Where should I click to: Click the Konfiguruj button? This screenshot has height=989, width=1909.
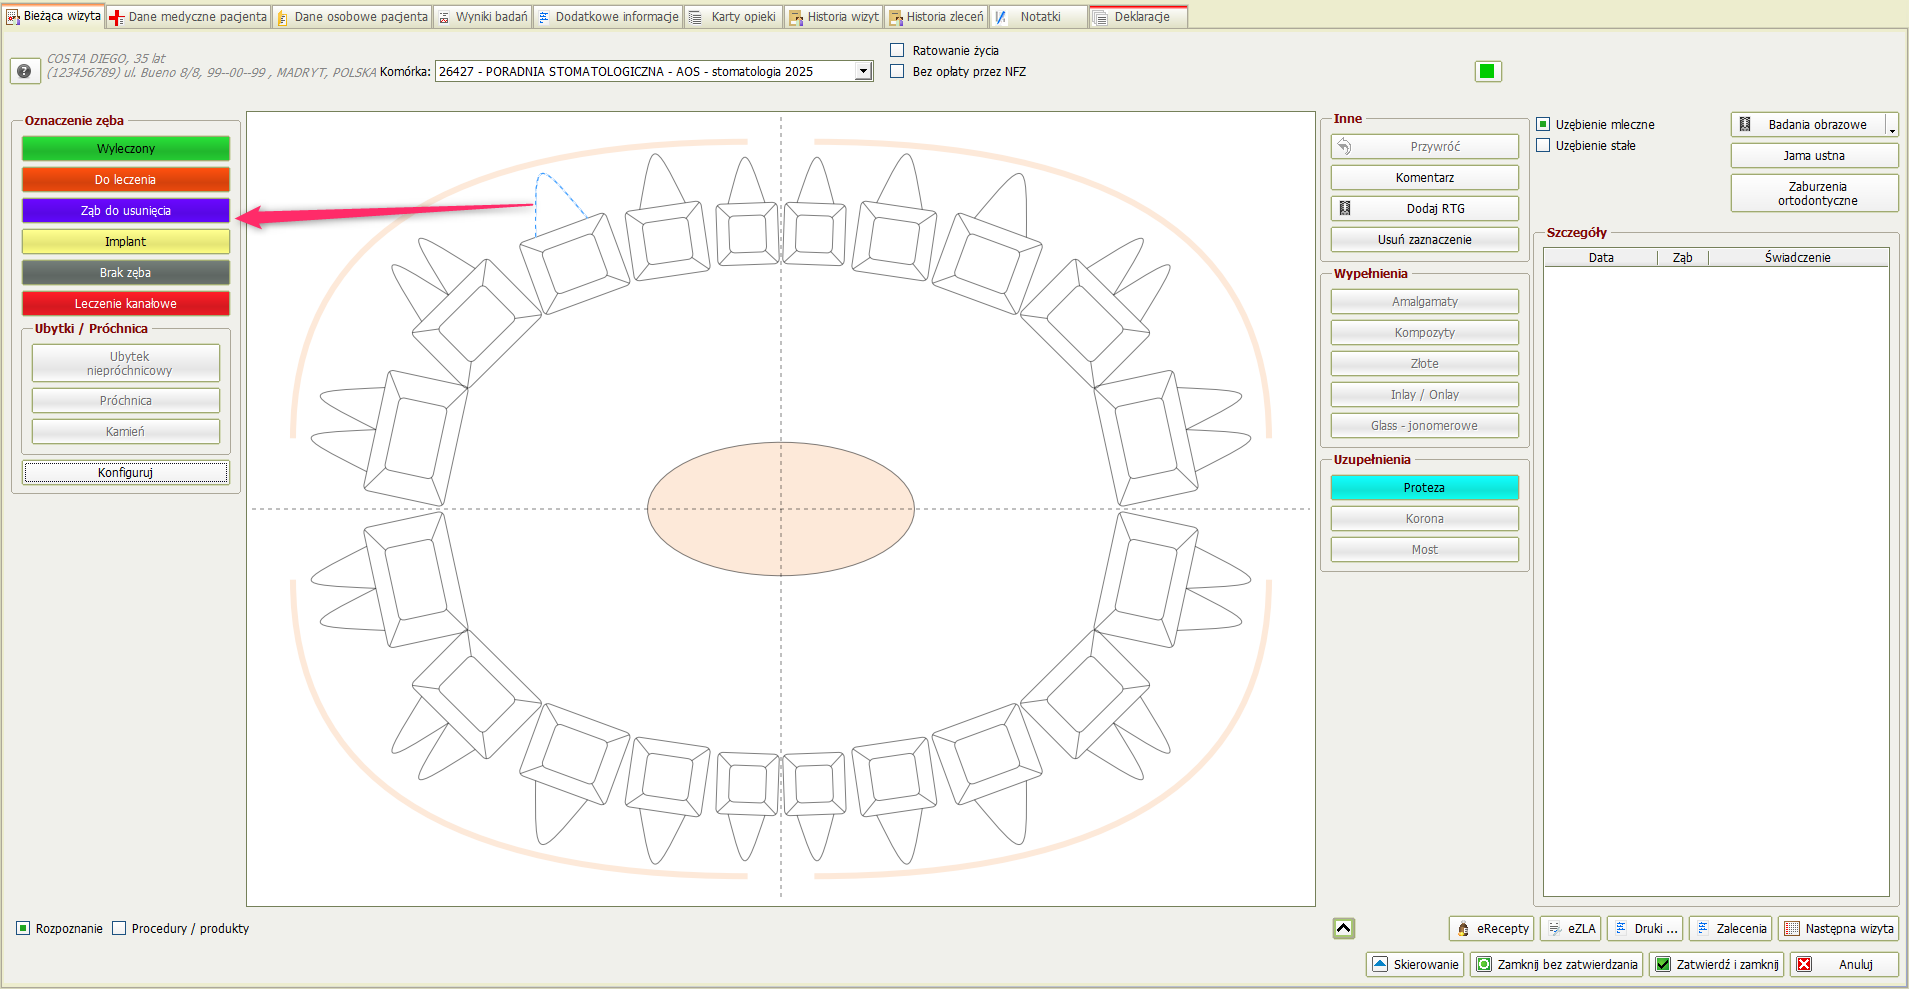(126, 472)
